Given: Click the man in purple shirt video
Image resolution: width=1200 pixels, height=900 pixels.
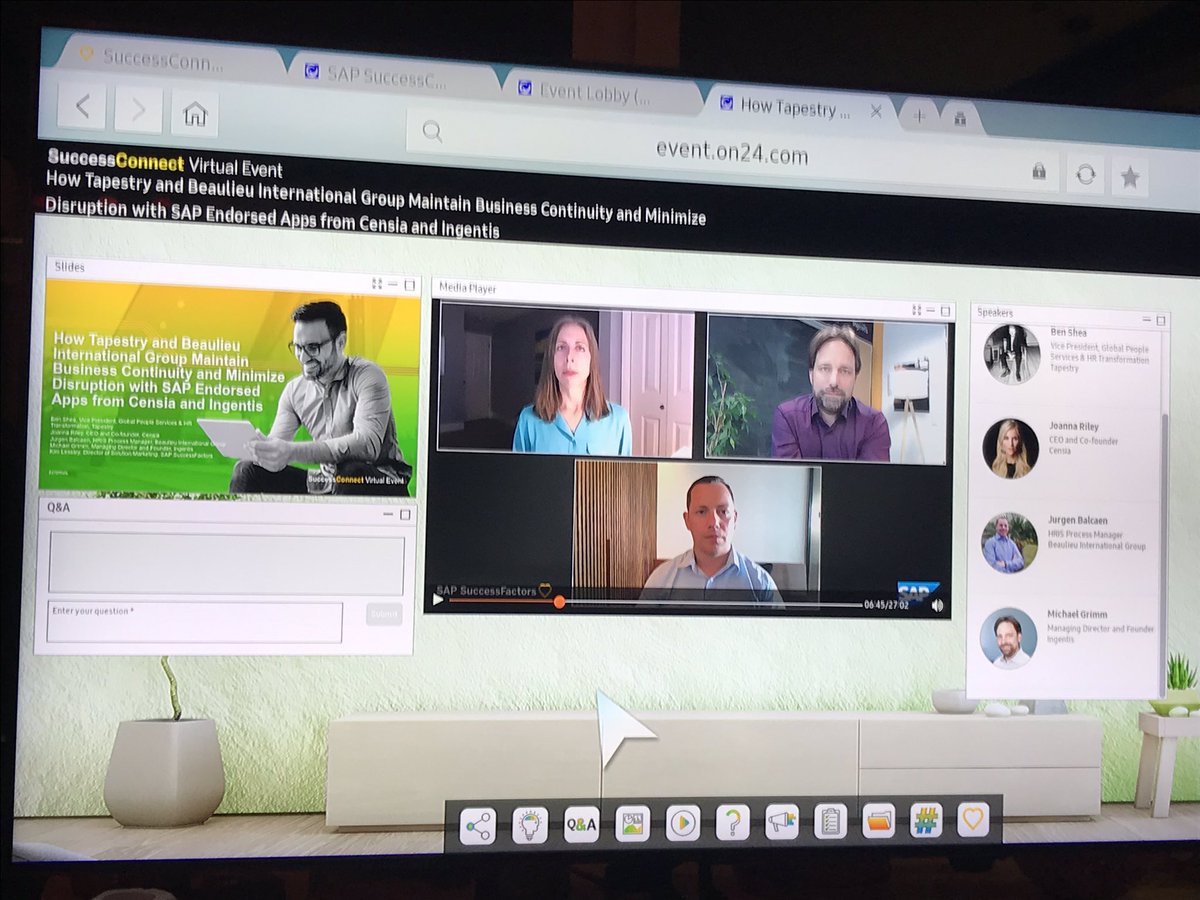Looking at the screenshot, I should pos(827,389).
